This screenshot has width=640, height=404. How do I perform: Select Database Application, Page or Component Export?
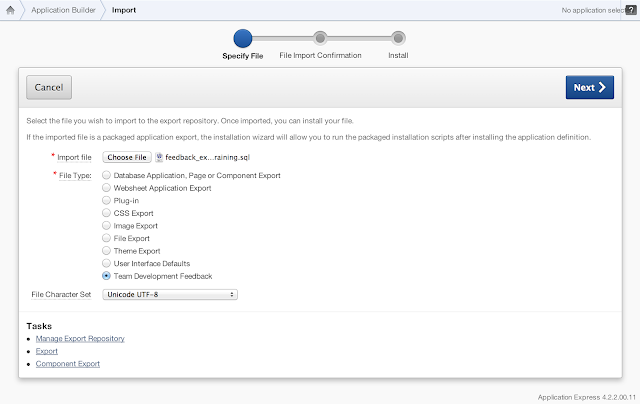point(107,176)
